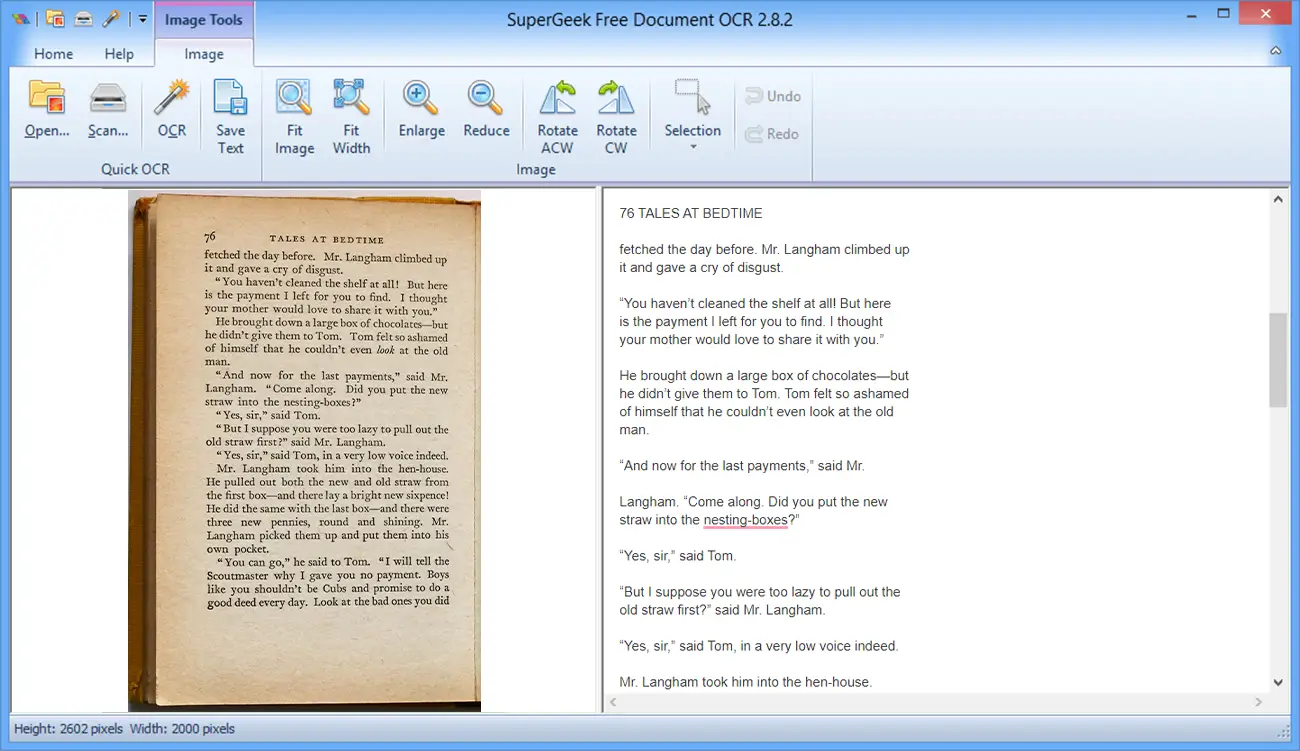Select the printer icon in the quick access toolbar

coord(84,17)
